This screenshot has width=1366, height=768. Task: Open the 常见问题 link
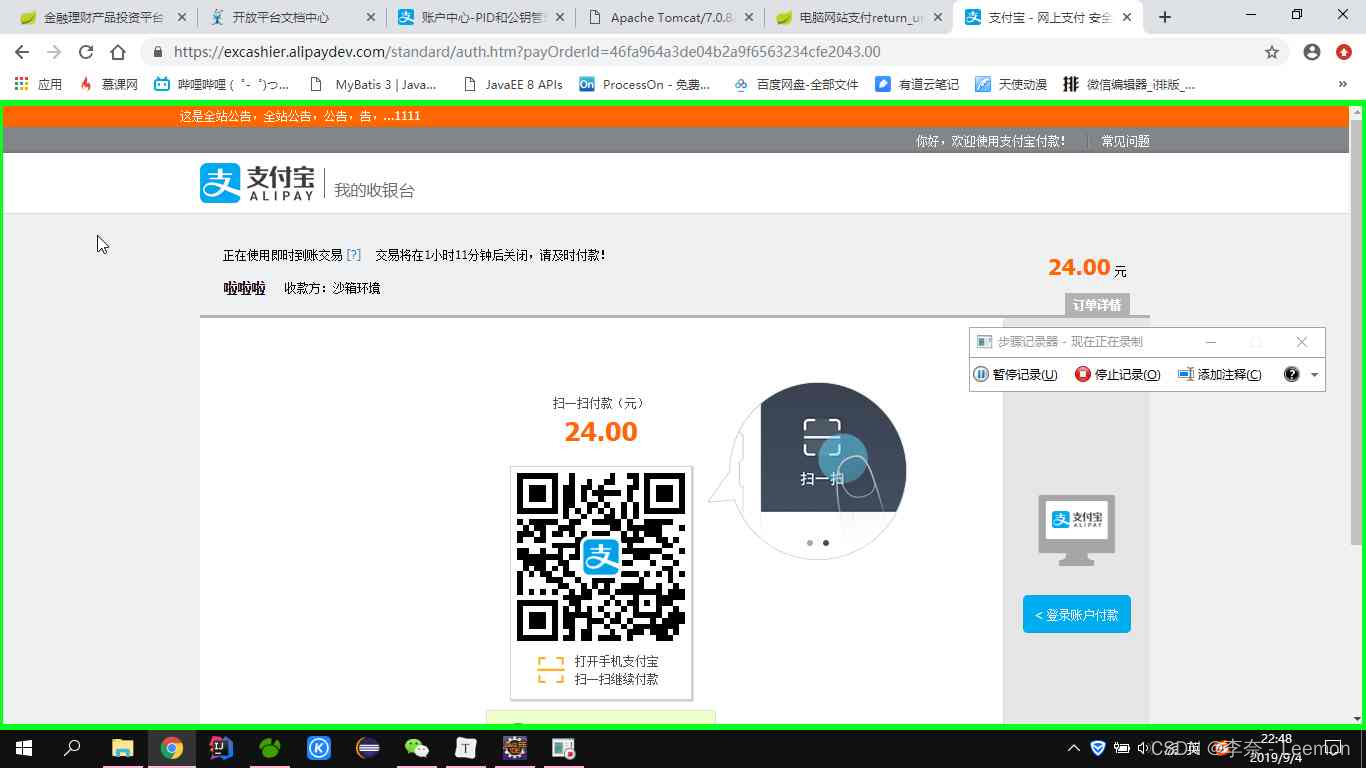pos(1125,141)
